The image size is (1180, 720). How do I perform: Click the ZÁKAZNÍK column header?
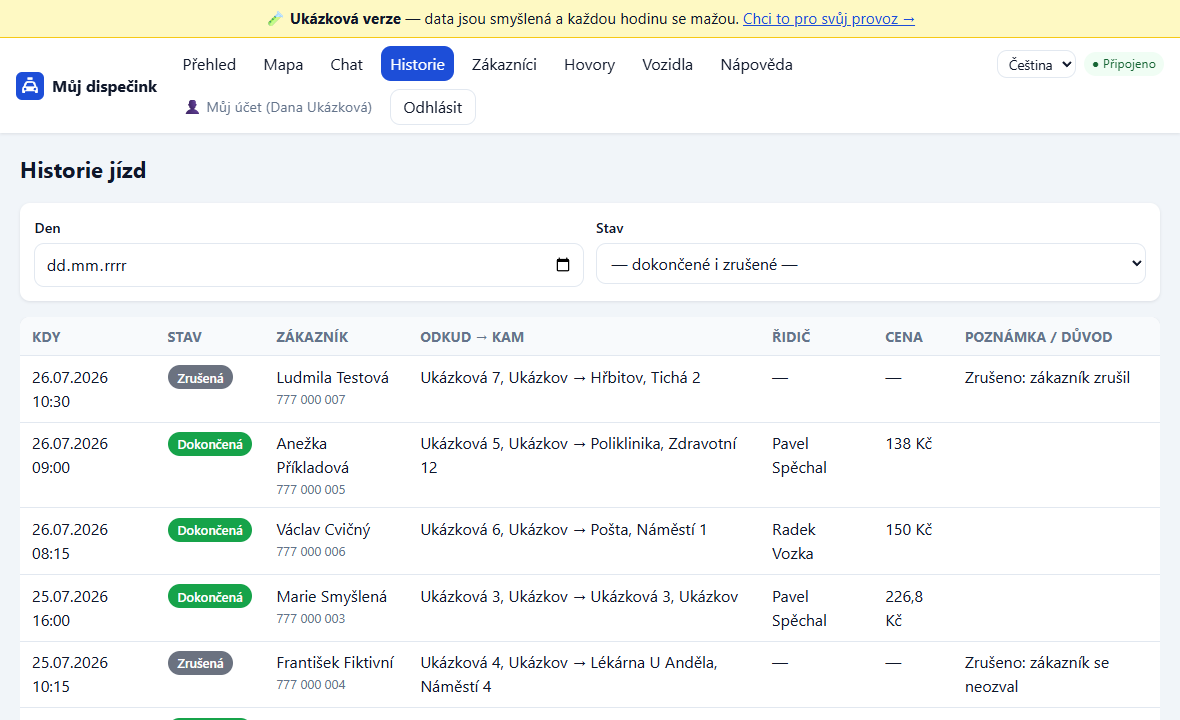312,337
